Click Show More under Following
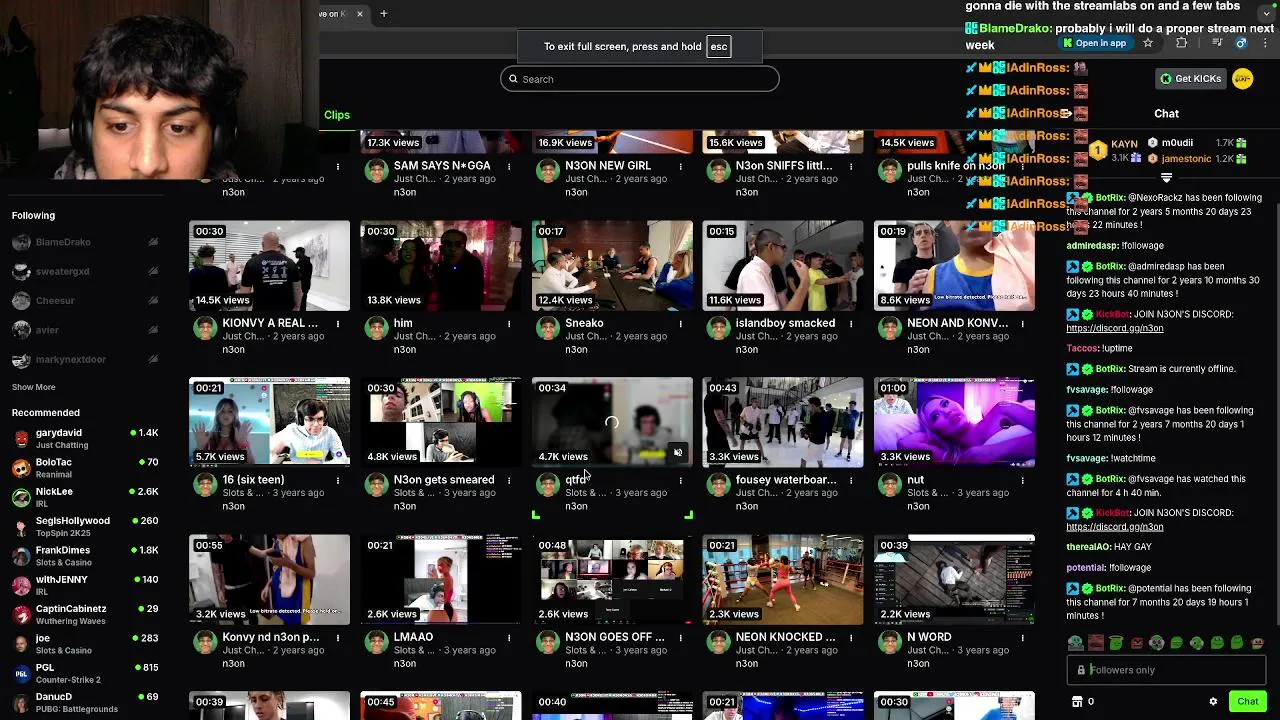This screenshot has width=1280, height=720. click(x=33, y=387)
